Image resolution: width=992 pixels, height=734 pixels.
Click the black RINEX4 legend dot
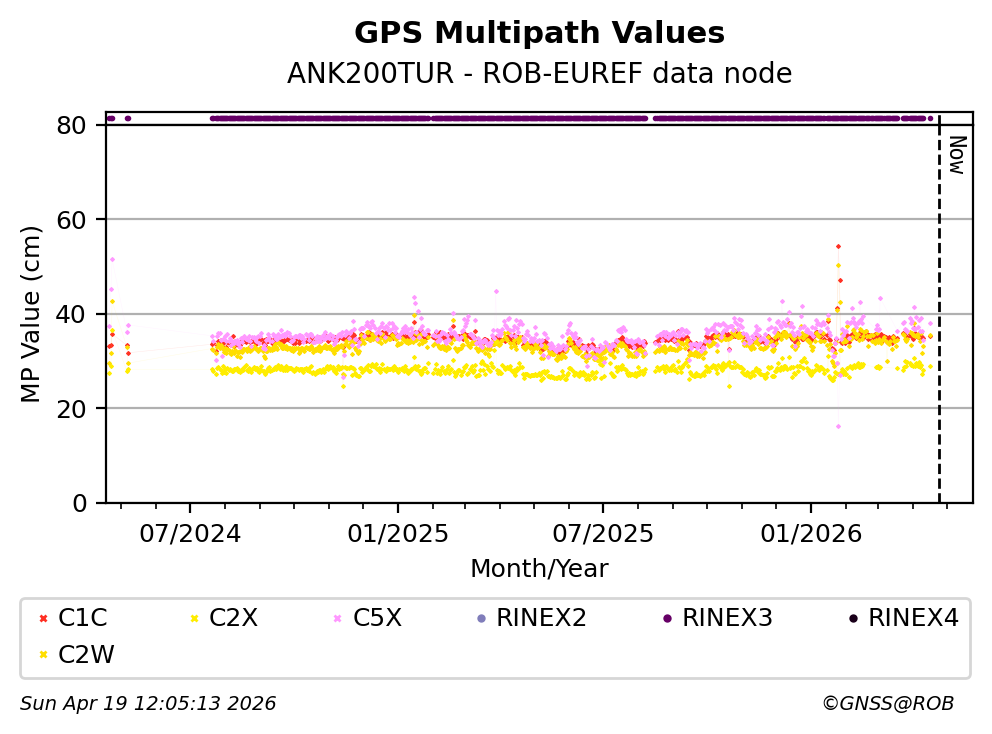pyautogui.click(x=852, y=619)
